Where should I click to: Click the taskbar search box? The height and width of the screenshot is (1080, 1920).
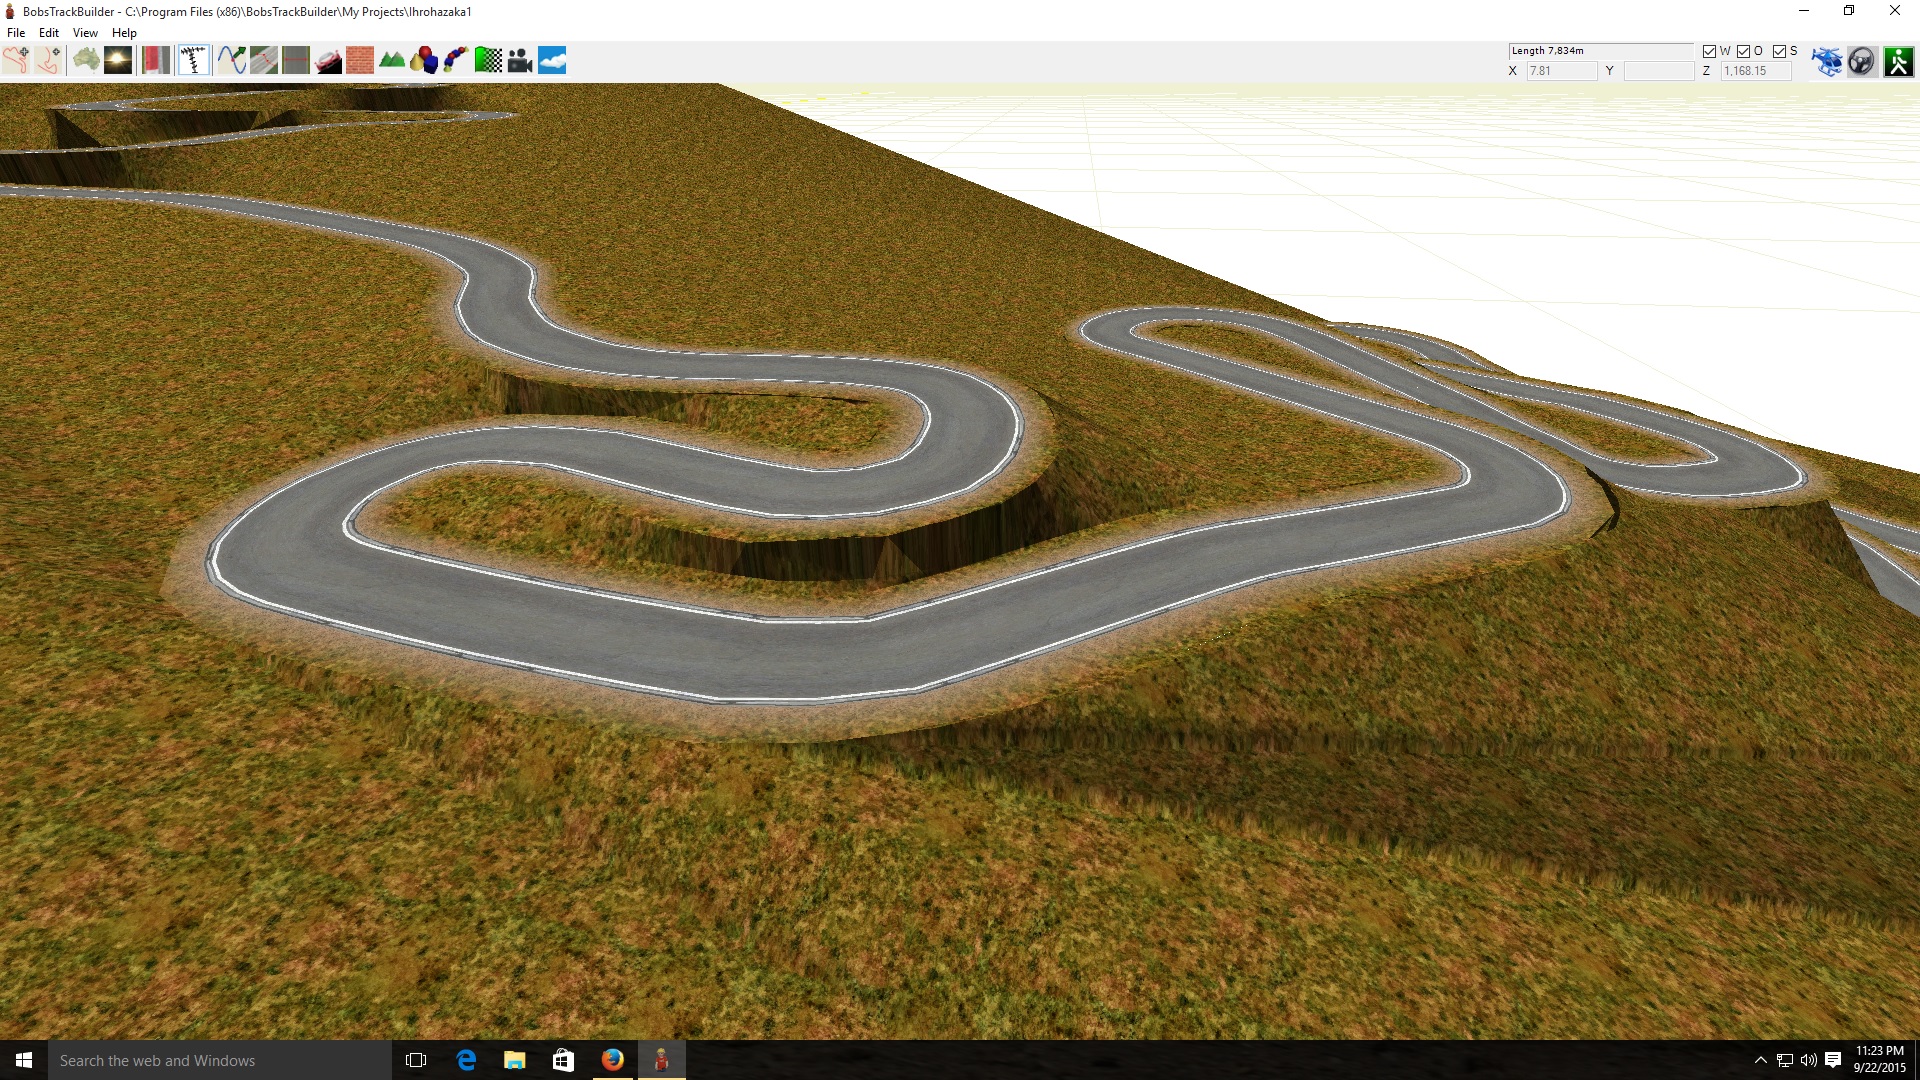coord(220,1060)
